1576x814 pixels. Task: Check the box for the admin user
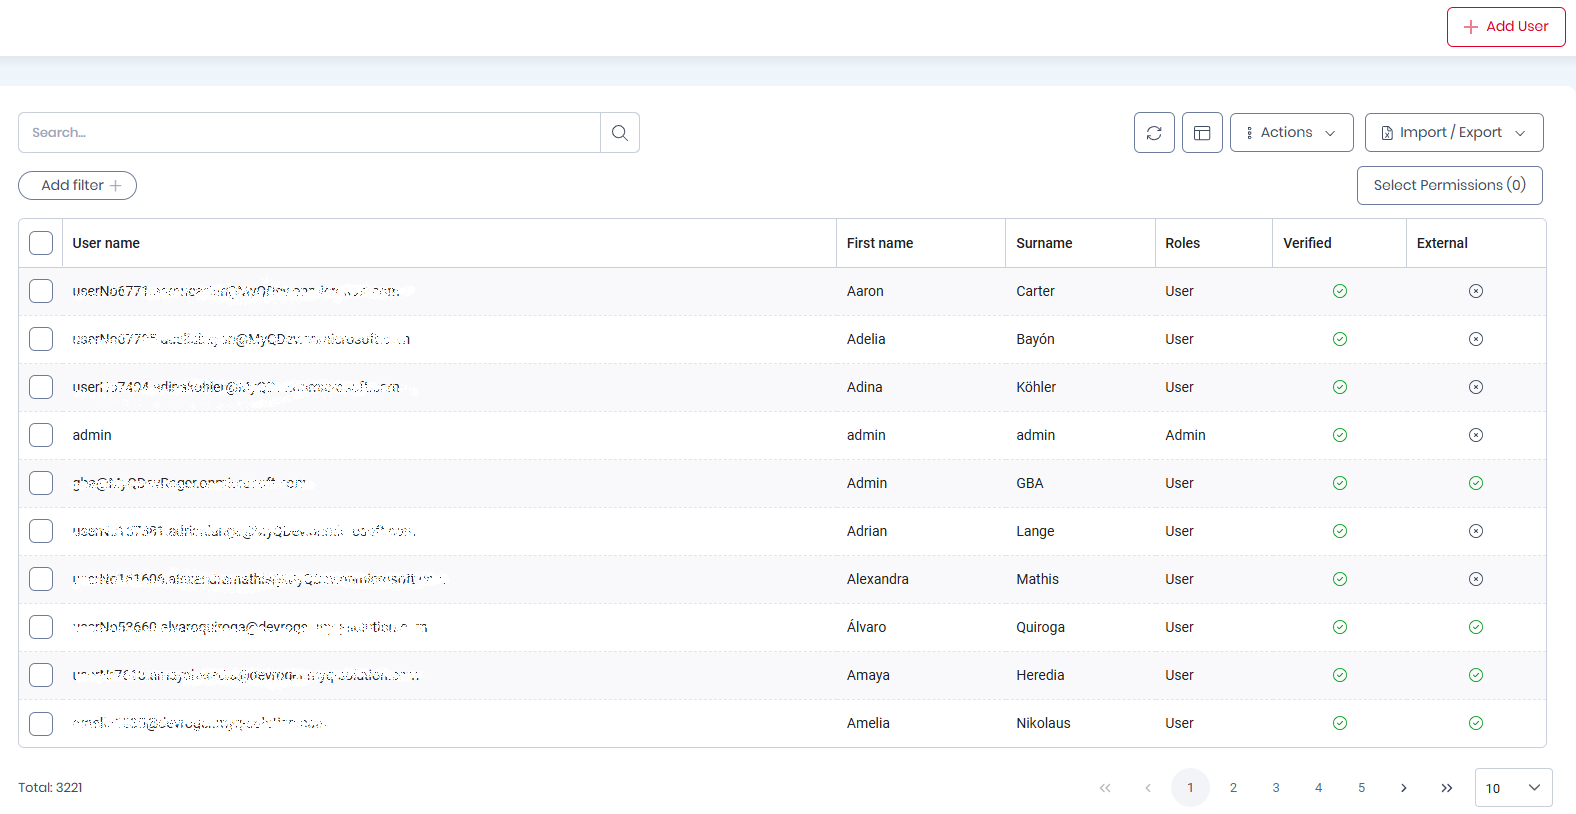click(x=41, y=435)
